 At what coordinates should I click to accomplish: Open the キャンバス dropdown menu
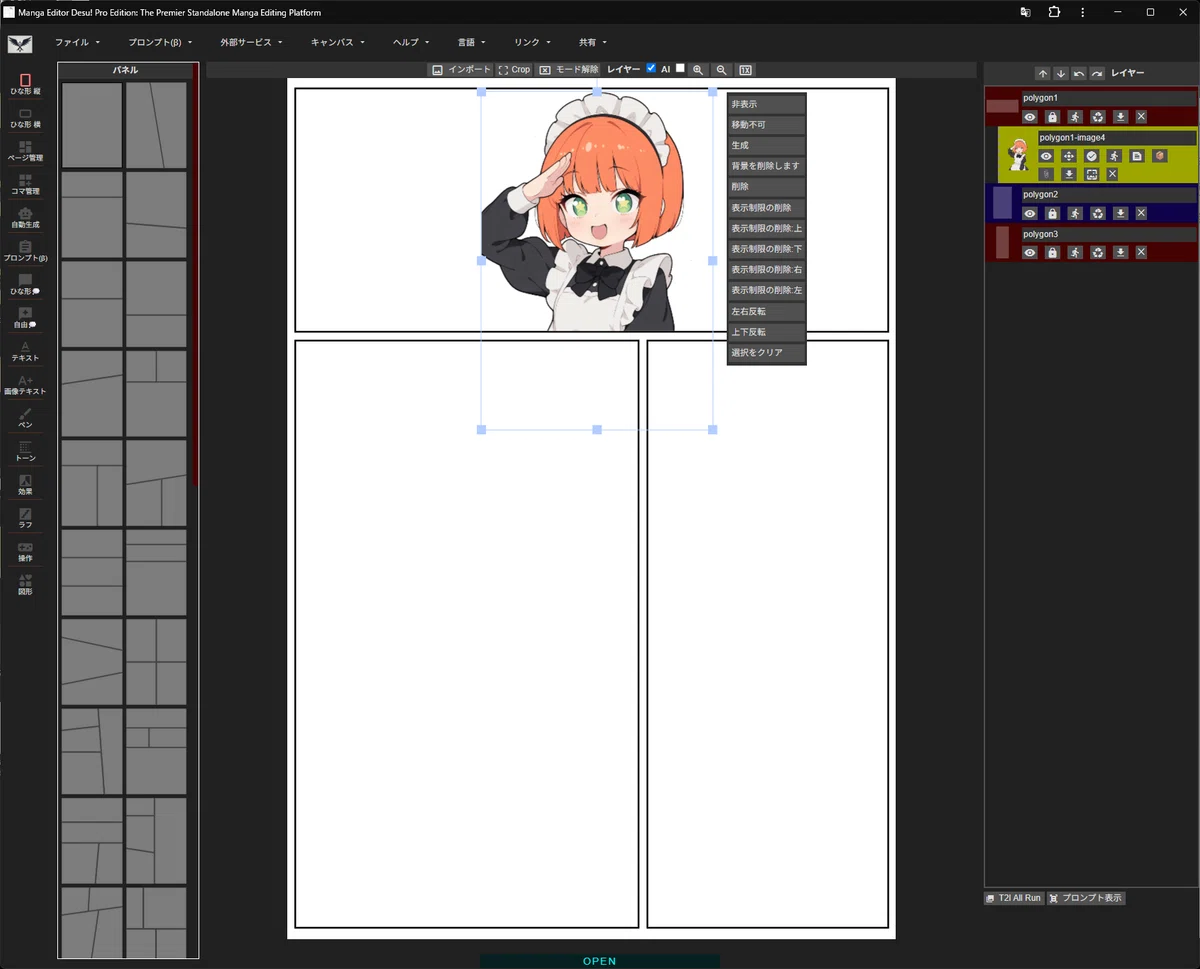pos(338,43)
